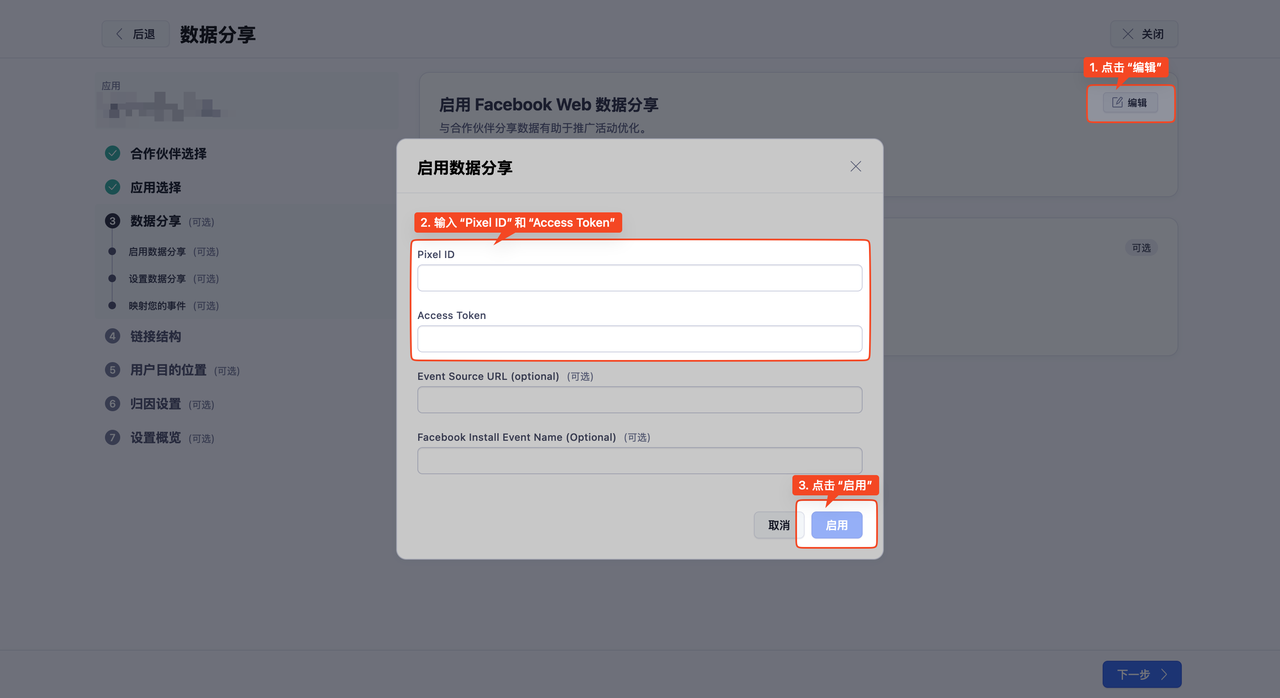This screenshot has width=1280, height=698.
Task: Click the 取消 button in the dialog
Action: pos(777,524)
